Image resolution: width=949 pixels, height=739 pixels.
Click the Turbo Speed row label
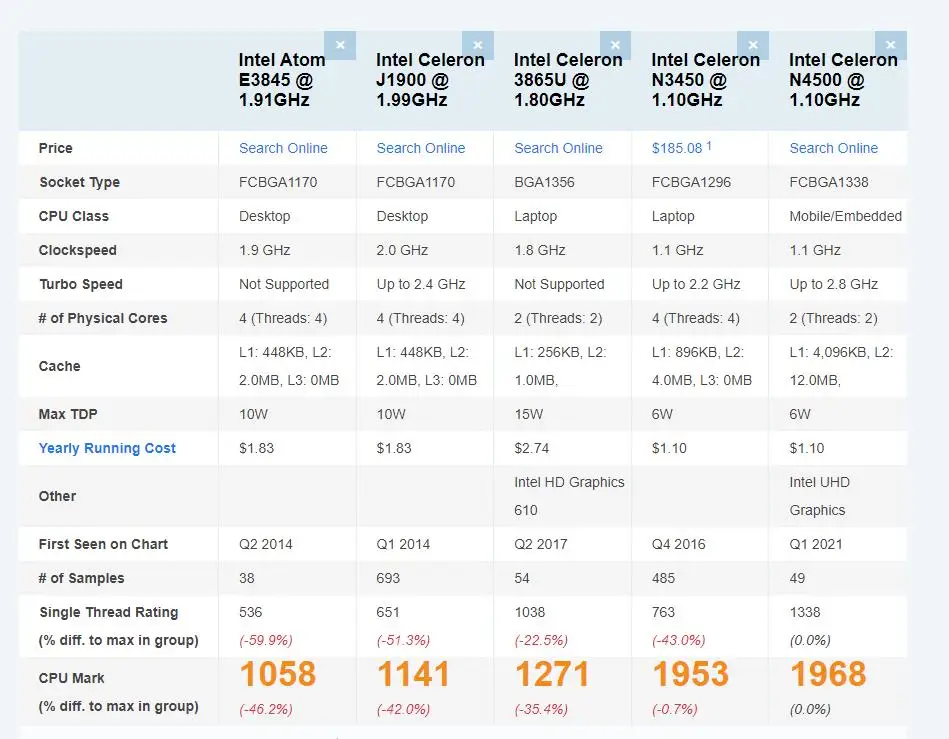(83, 284)
